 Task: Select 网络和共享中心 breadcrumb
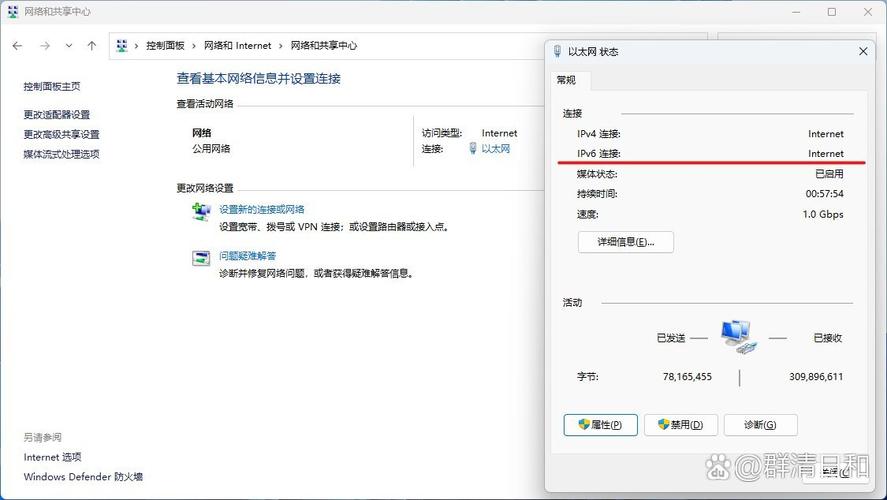coord(324,46)
